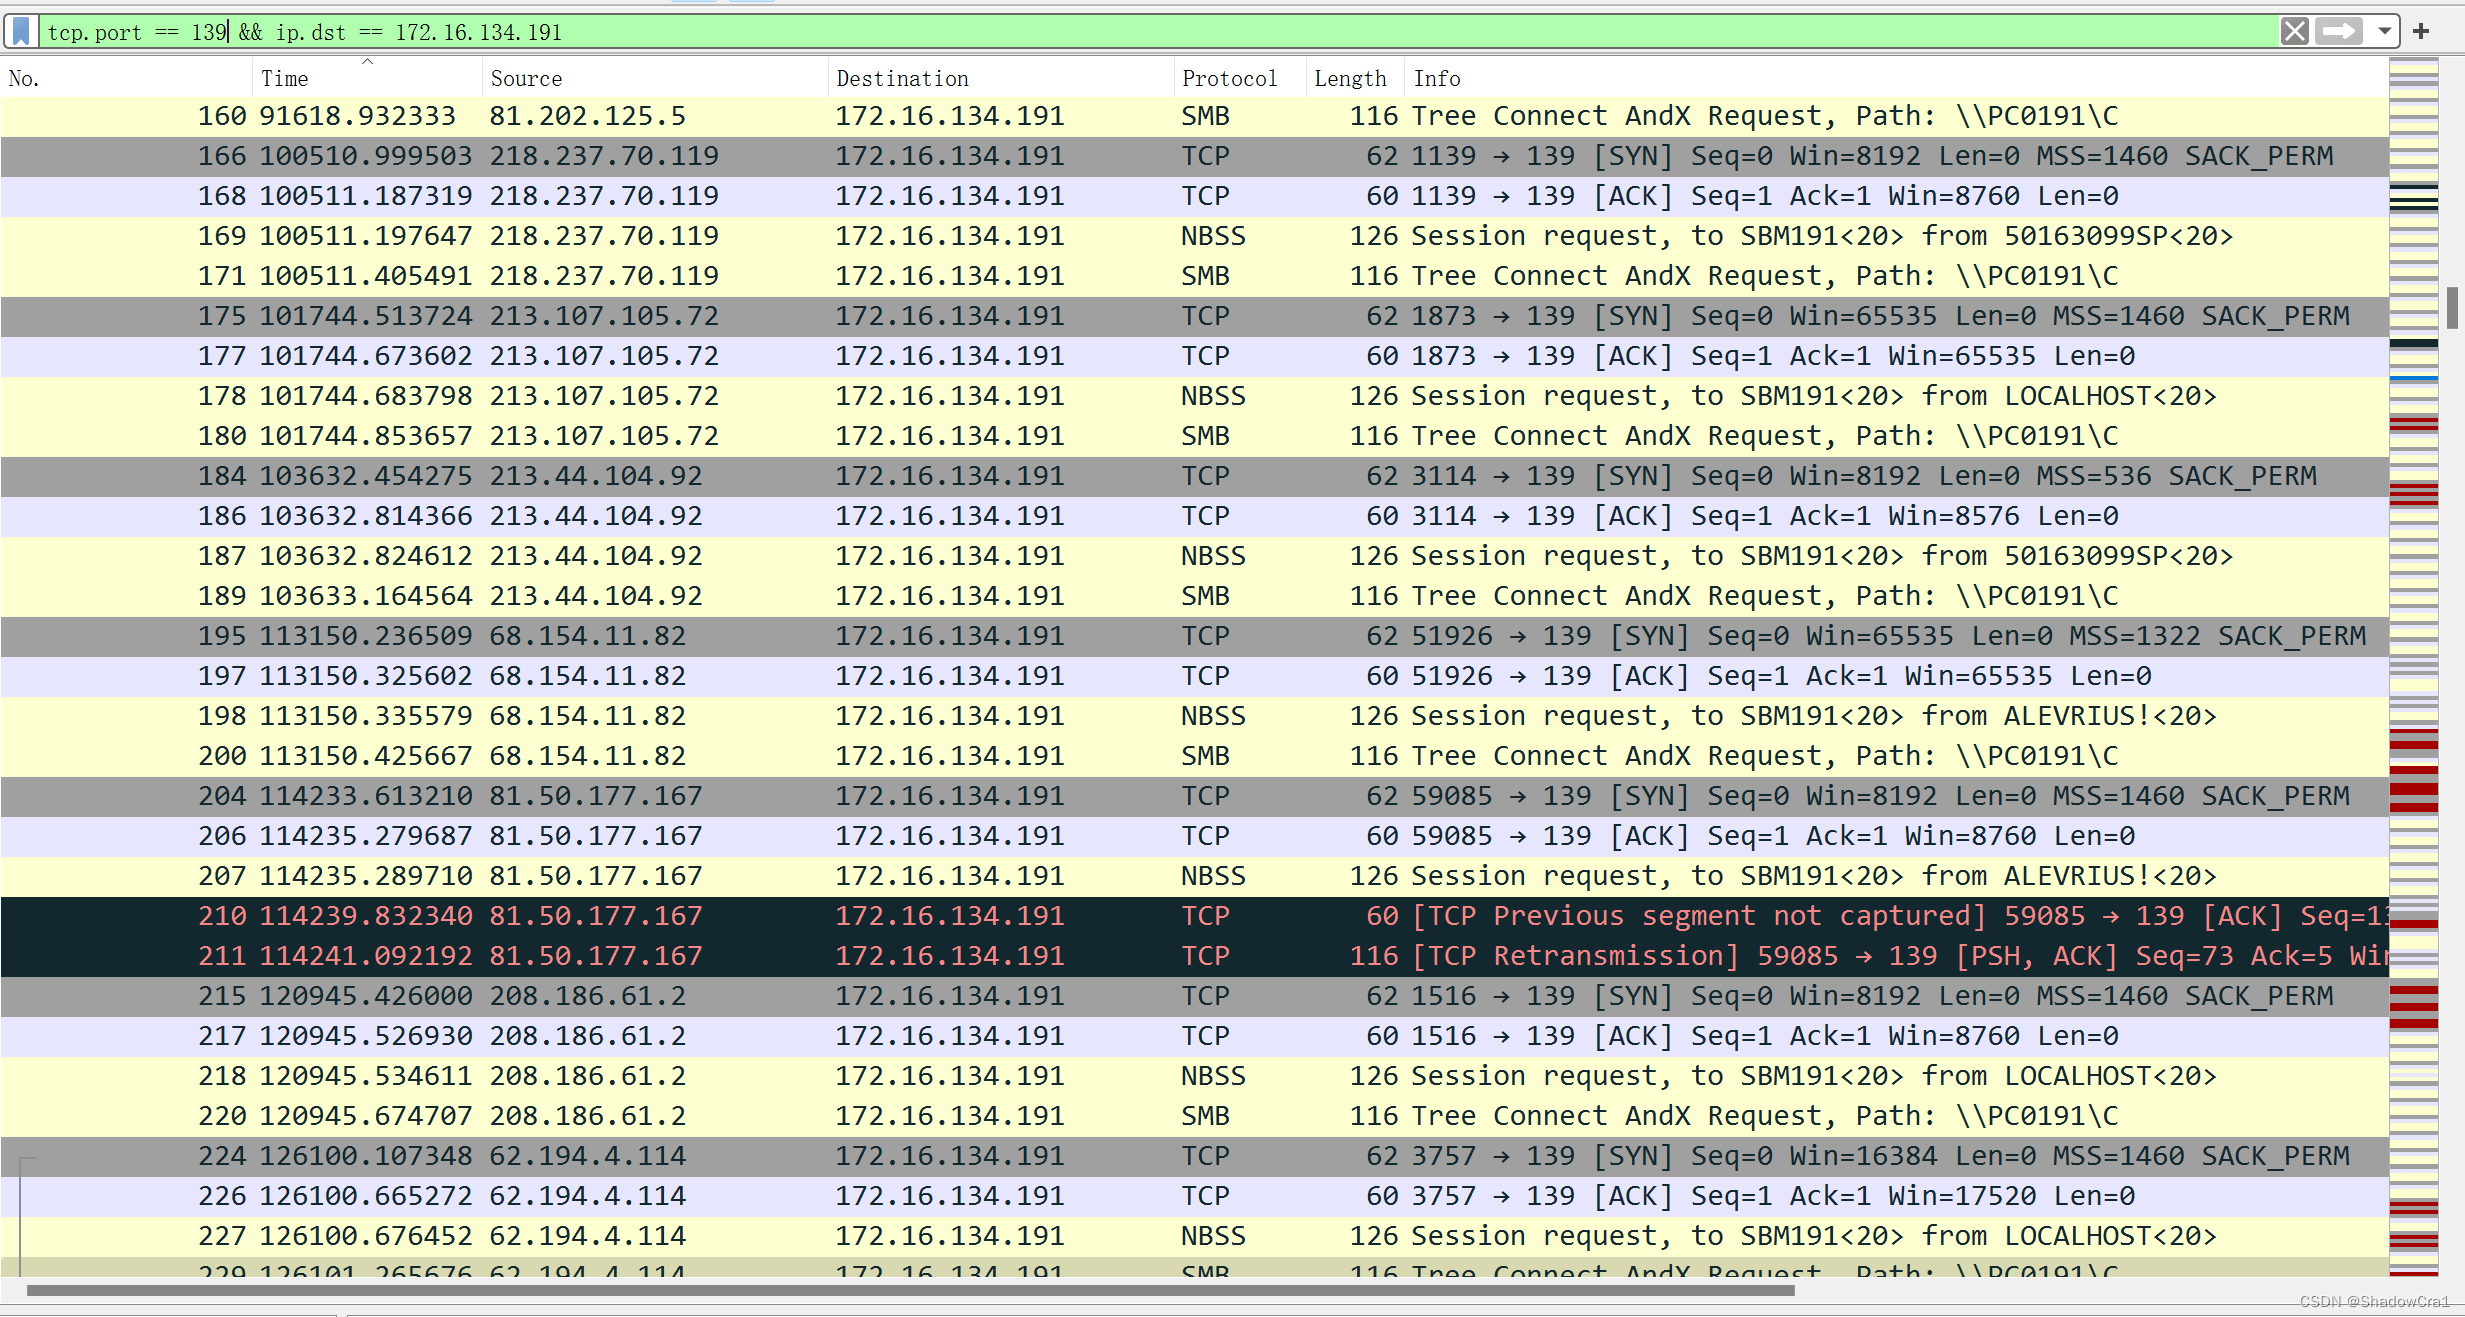Screen dimensions: 2465x1317
Task: Select NBSS packet number 218
Action: point(1194,1076)
